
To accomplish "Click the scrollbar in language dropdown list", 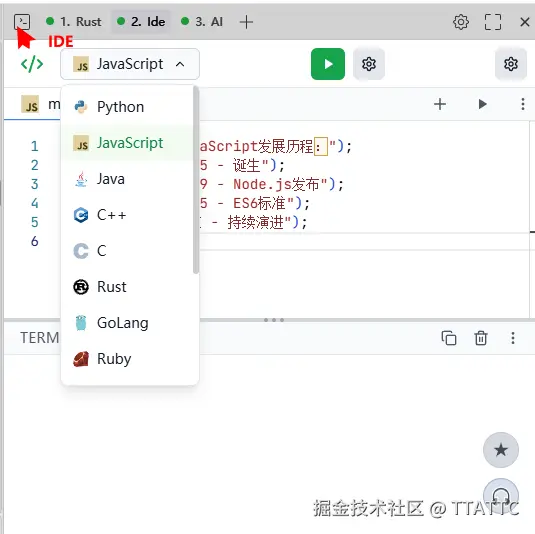I will click(196, 180).
